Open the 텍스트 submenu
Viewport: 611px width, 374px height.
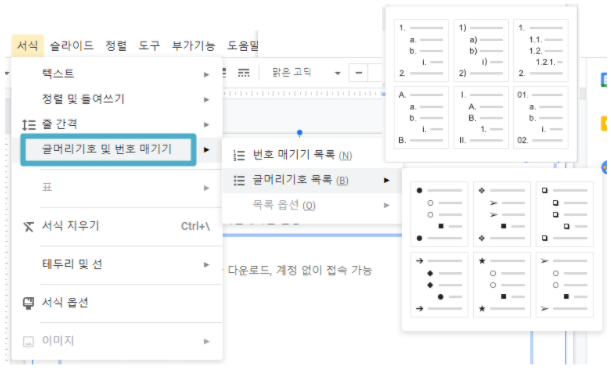click(x=117, y=74)
